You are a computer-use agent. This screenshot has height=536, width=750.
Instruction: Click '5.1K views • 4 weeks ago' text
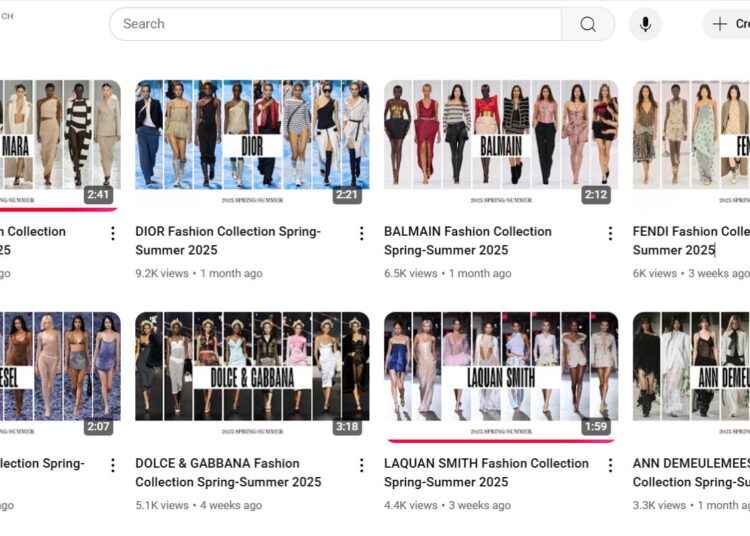pyautogui.click(x=199, y=505)
